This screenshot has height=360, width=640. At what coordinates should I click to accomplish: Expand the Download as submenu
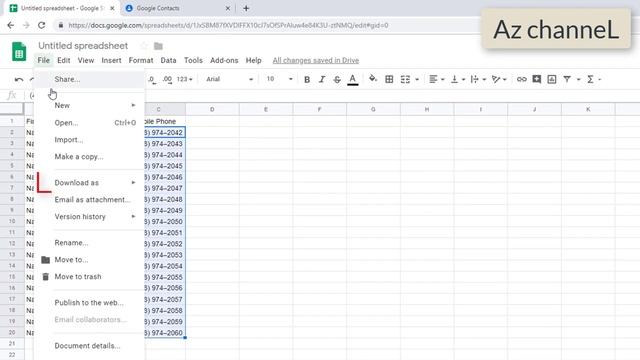click(89, 183)
